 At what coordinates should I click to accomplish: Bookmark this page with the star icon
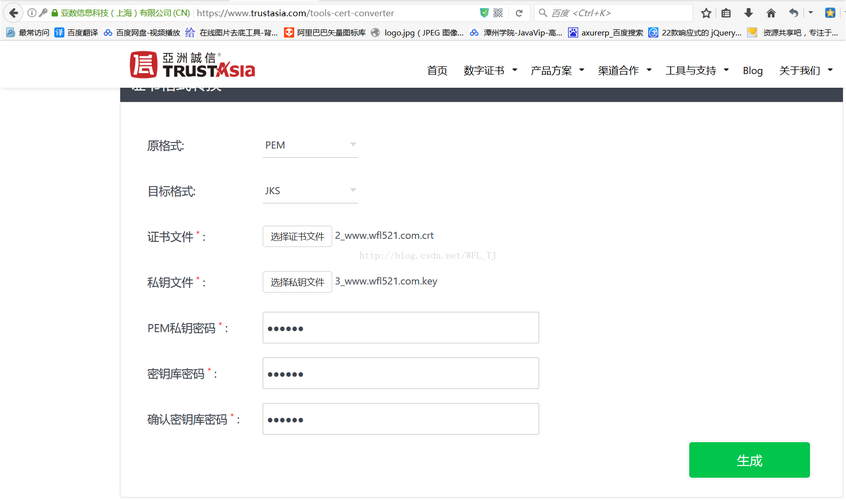coord(706,13)
